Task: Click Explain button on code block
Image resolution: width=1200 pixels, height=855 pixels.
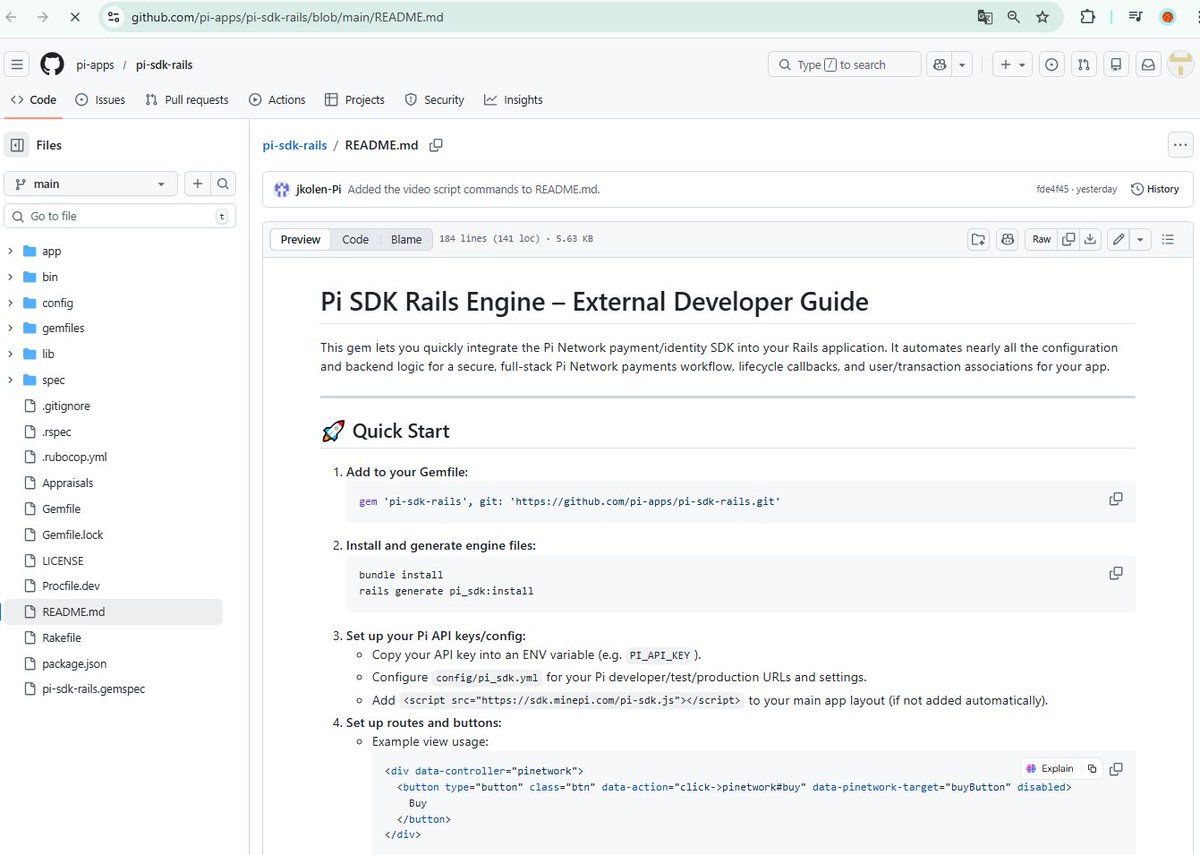Action: [x=1050, y=769]
